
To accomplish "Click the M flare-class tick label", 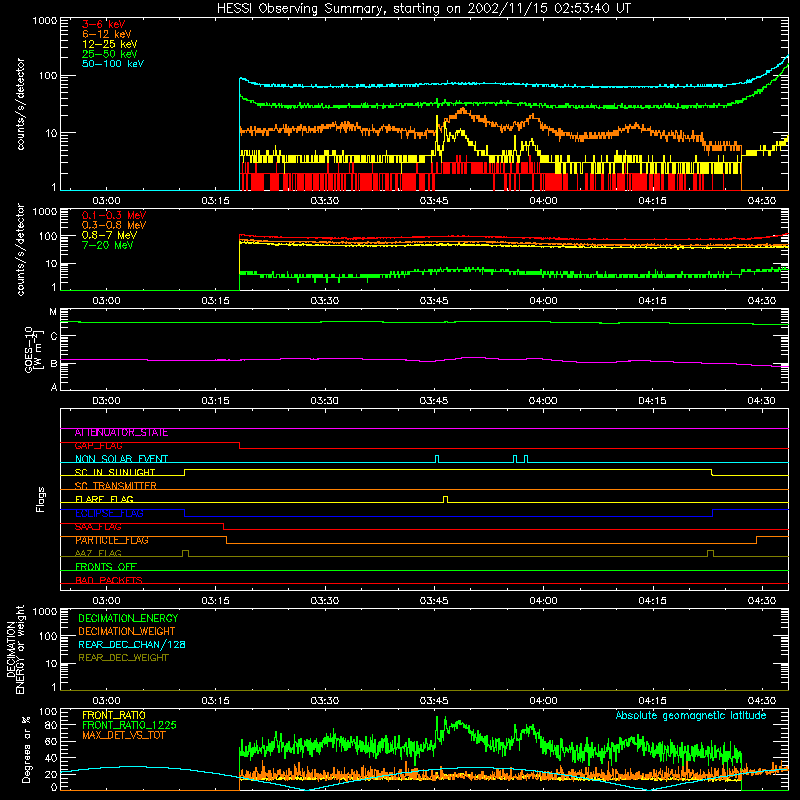I will [x=53, y=312].
